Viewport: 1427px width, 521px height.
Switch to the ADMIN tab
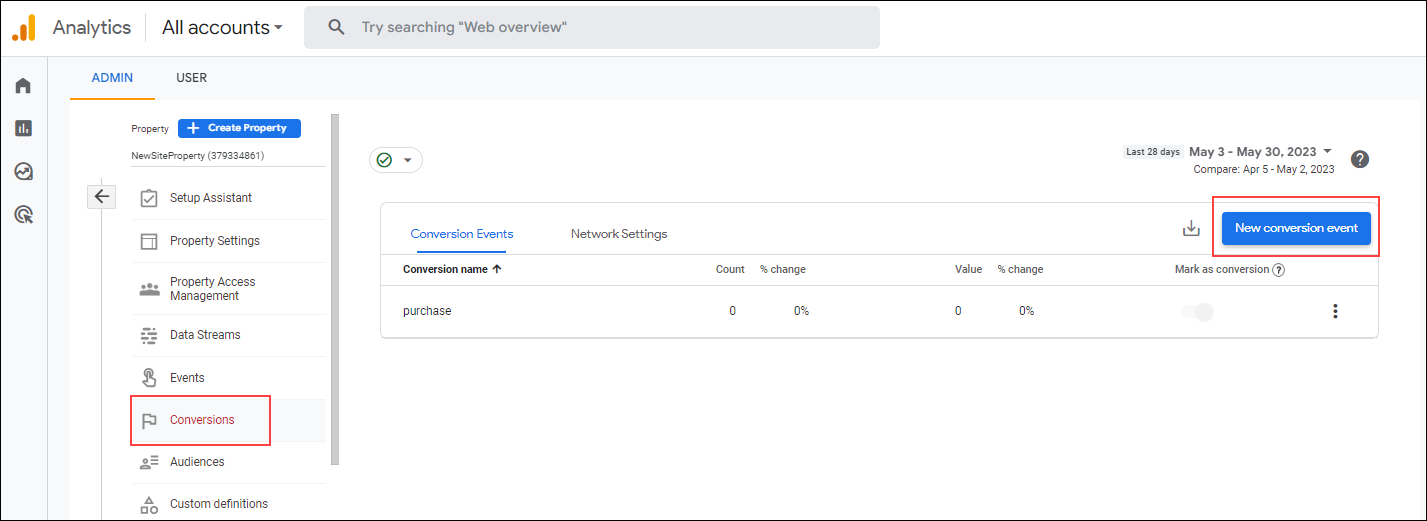112,78
